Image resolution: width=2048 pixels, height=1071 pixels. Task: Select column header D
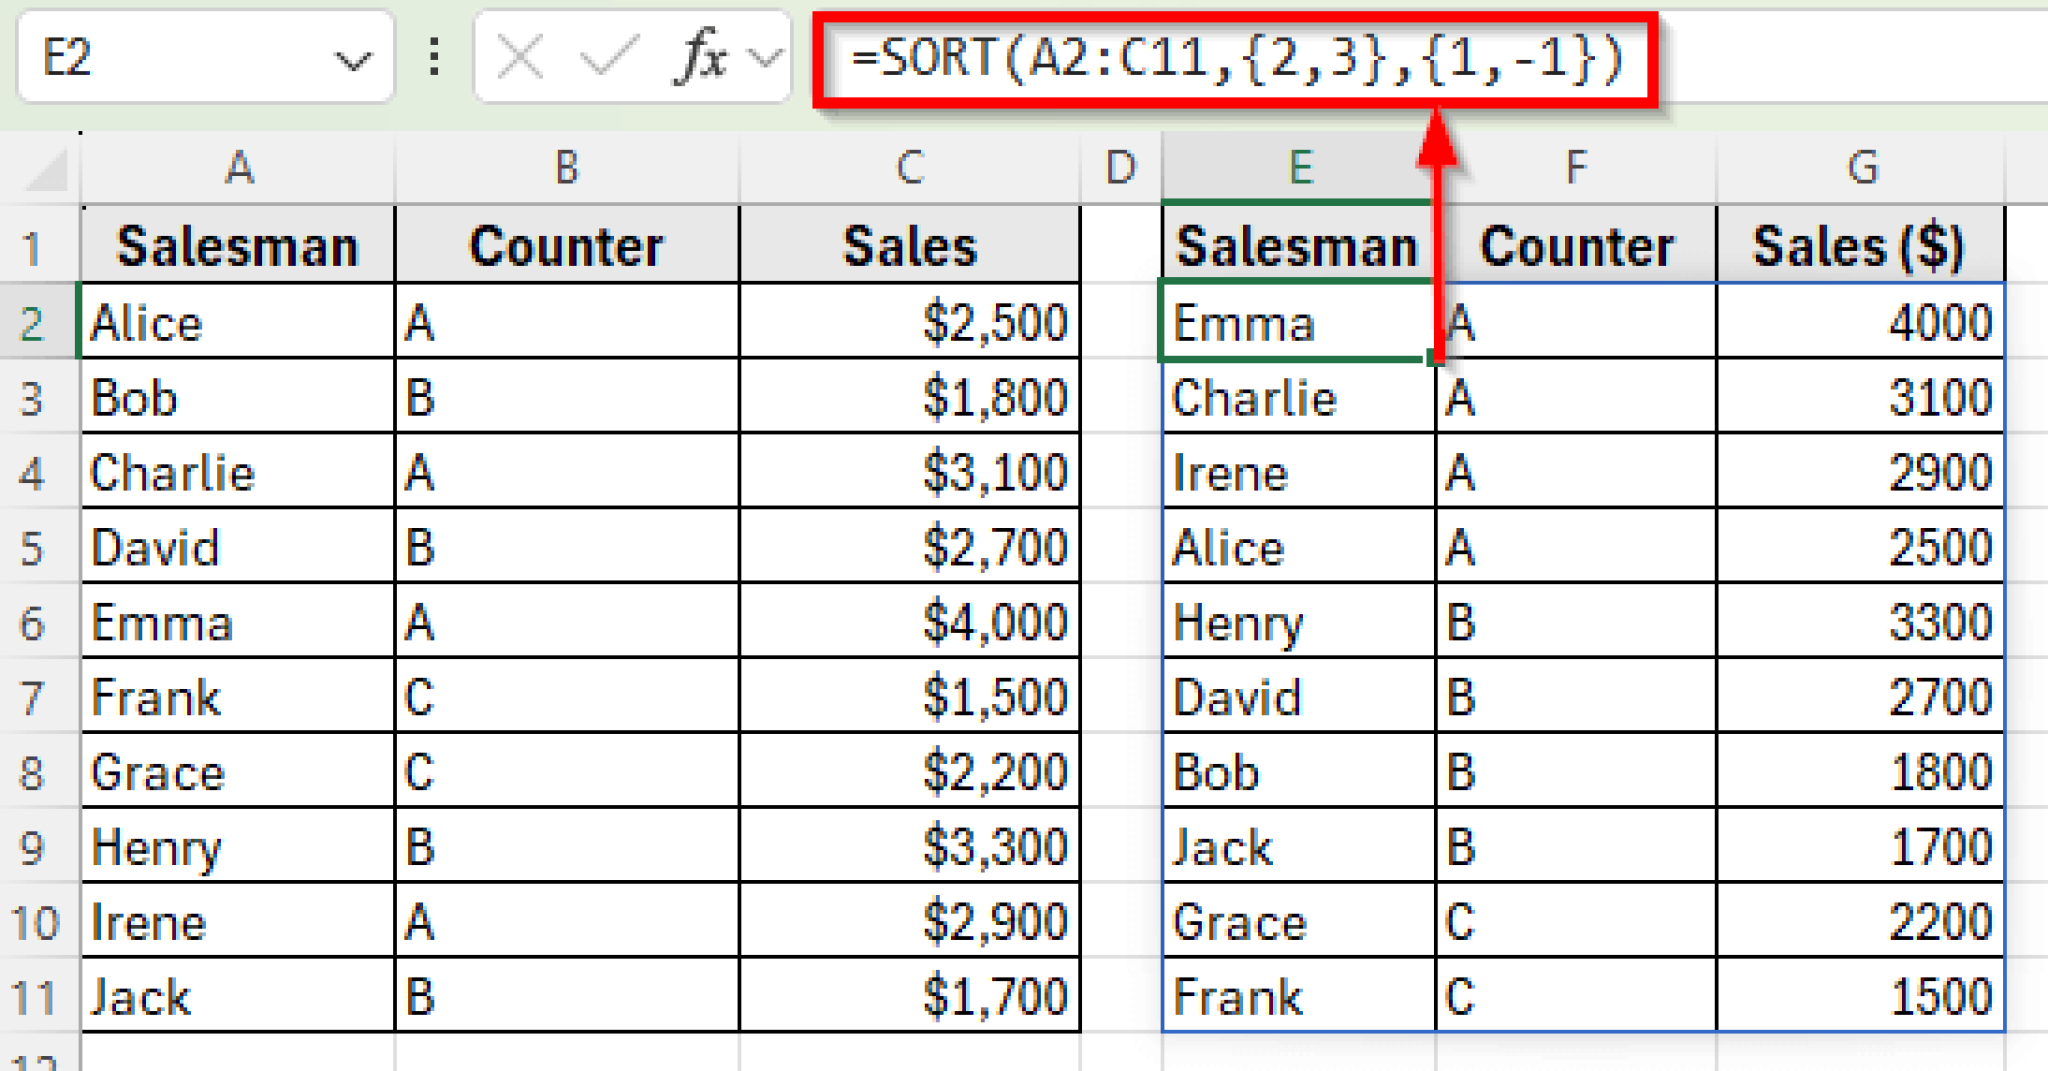coord(1120,168)
